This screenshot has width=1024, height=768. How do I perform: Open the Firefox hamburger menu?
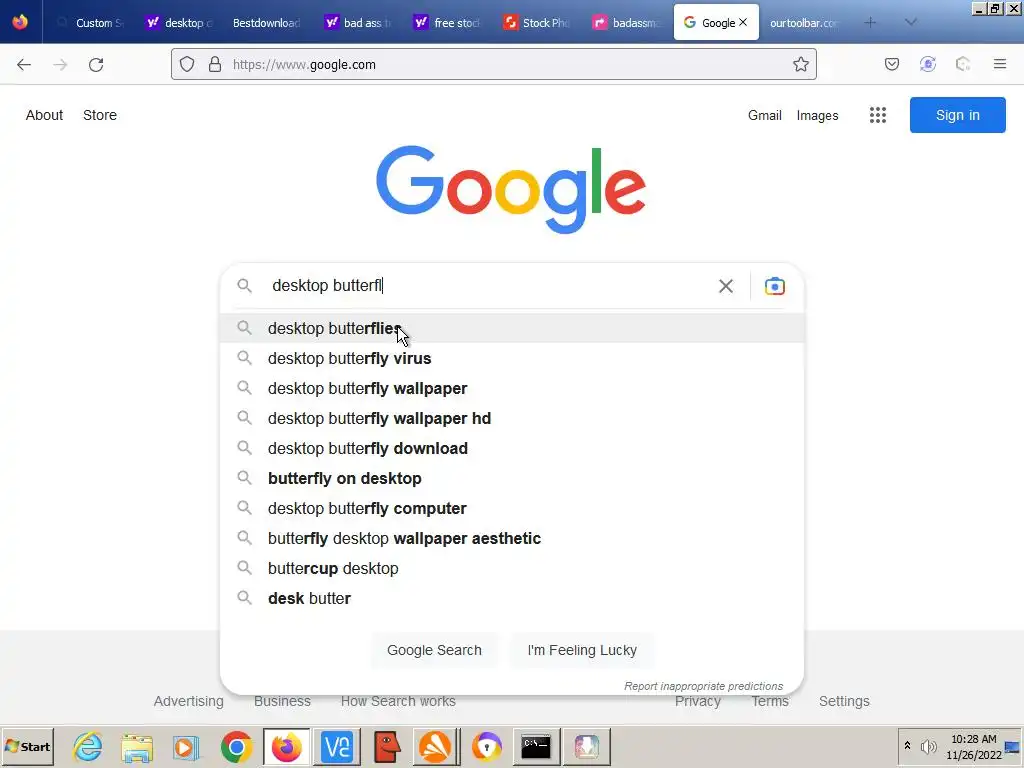pos(1000,64)
